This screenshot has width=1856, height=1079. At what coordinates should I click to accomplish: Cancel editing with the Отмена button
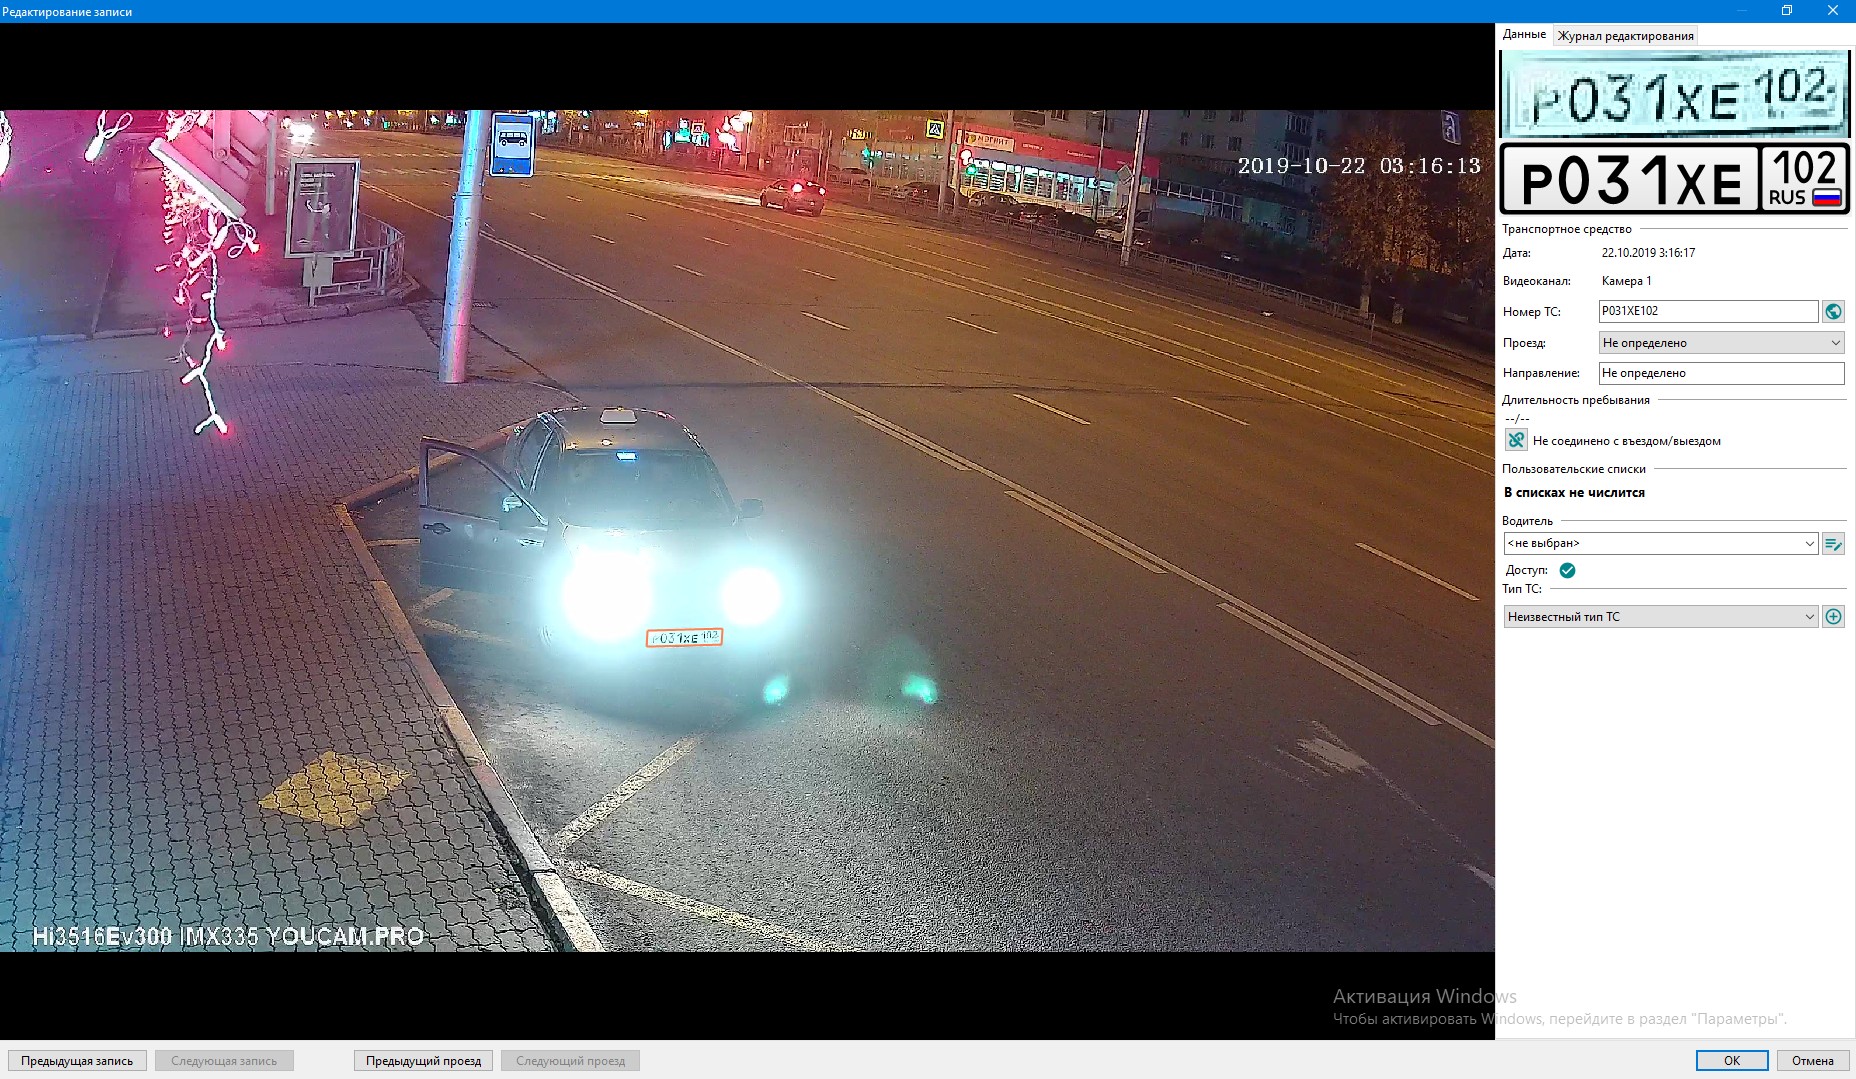[x=1812, y=1061]
